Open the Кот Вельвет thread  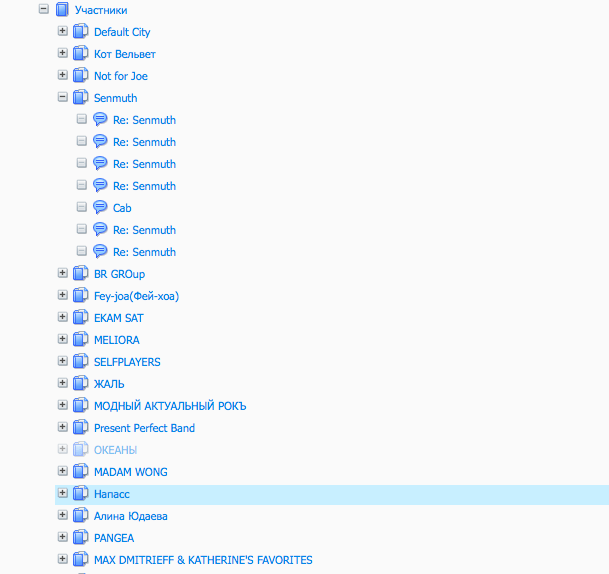(125, 54)
